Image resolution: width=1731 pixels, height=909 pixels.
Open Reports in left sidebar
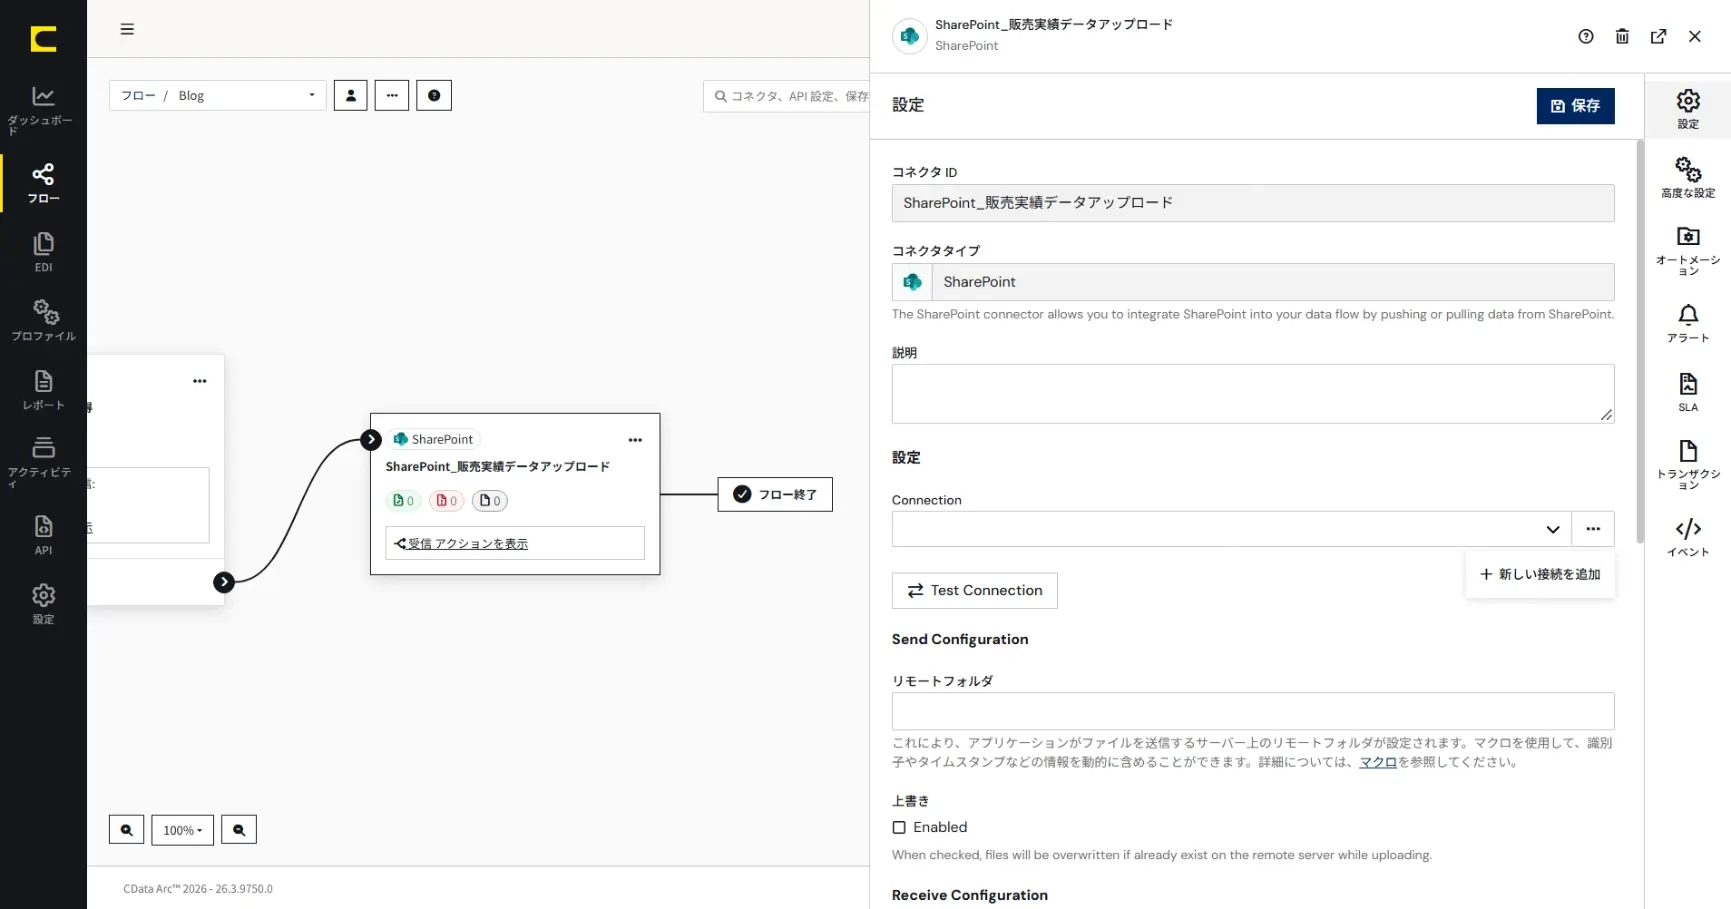point(43,390)
